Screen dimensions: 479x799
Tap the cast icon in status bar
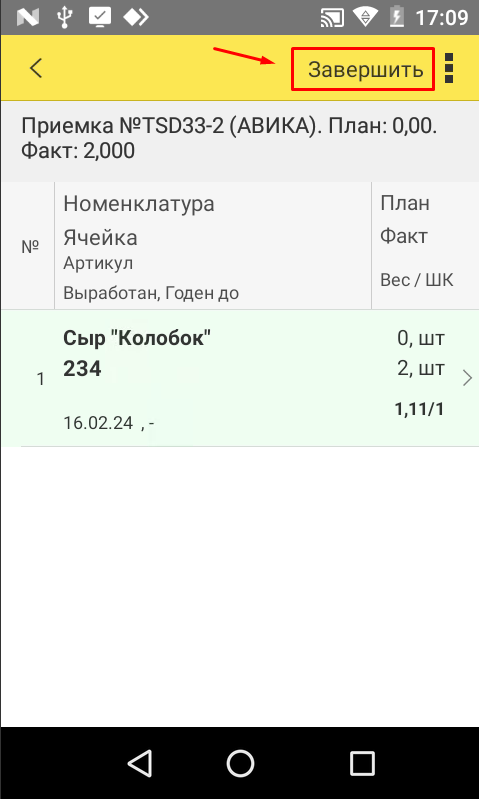[333, 18]
